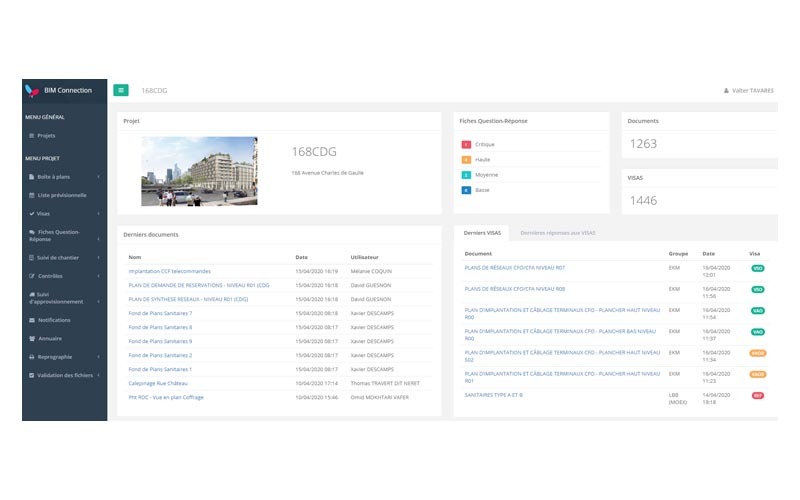800x500 pixels.
Task: Open SANITAIRES TYPE A ET B link
Action: point(494,395)
